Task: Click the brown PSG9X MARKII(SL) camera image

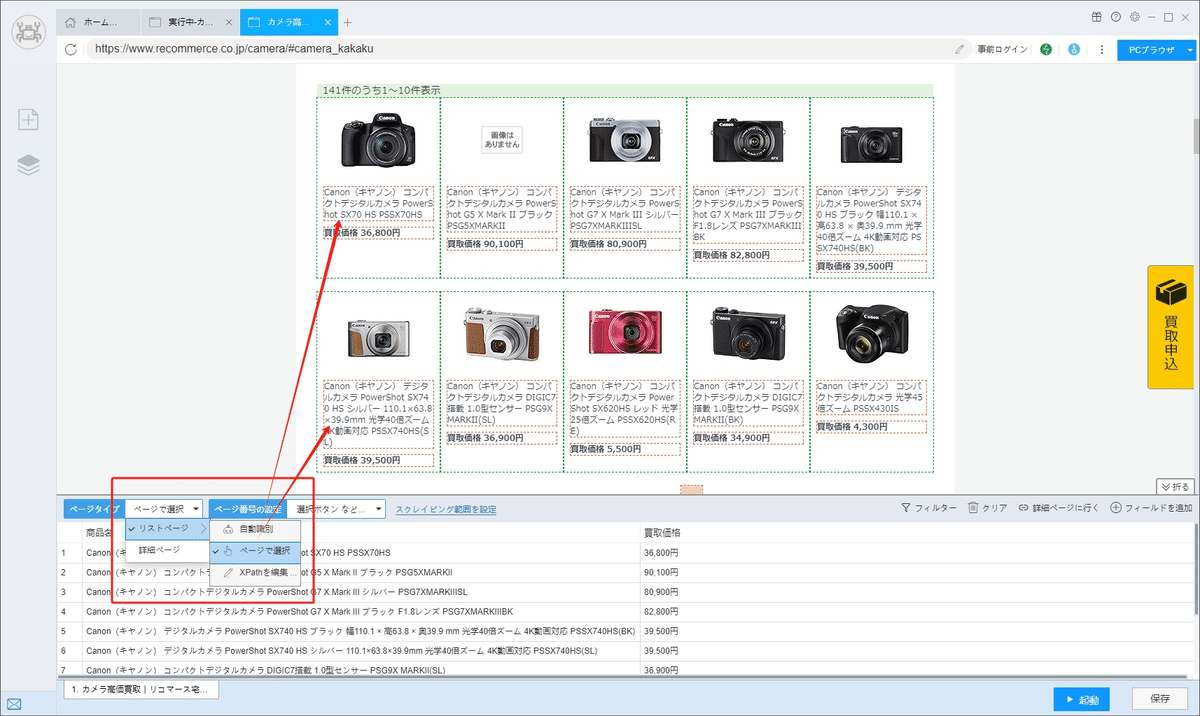Action: 501,333
